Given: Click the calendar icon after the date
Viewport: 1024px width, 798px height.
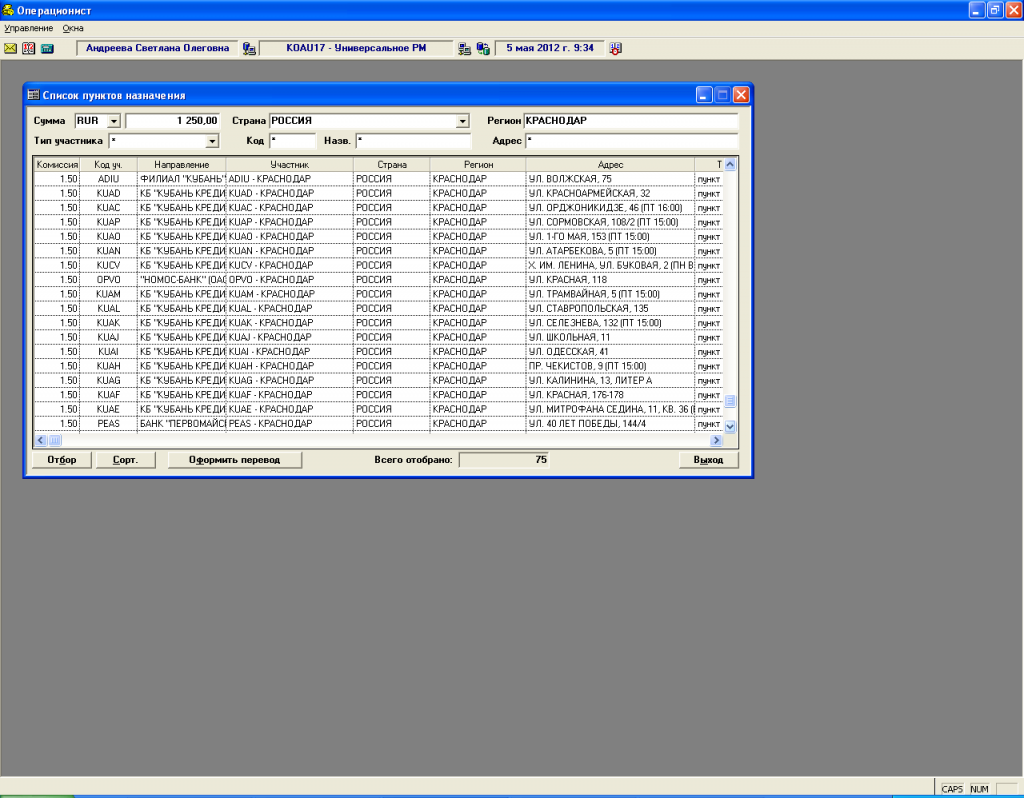Looking at the screenshot, I should [615, 48].
